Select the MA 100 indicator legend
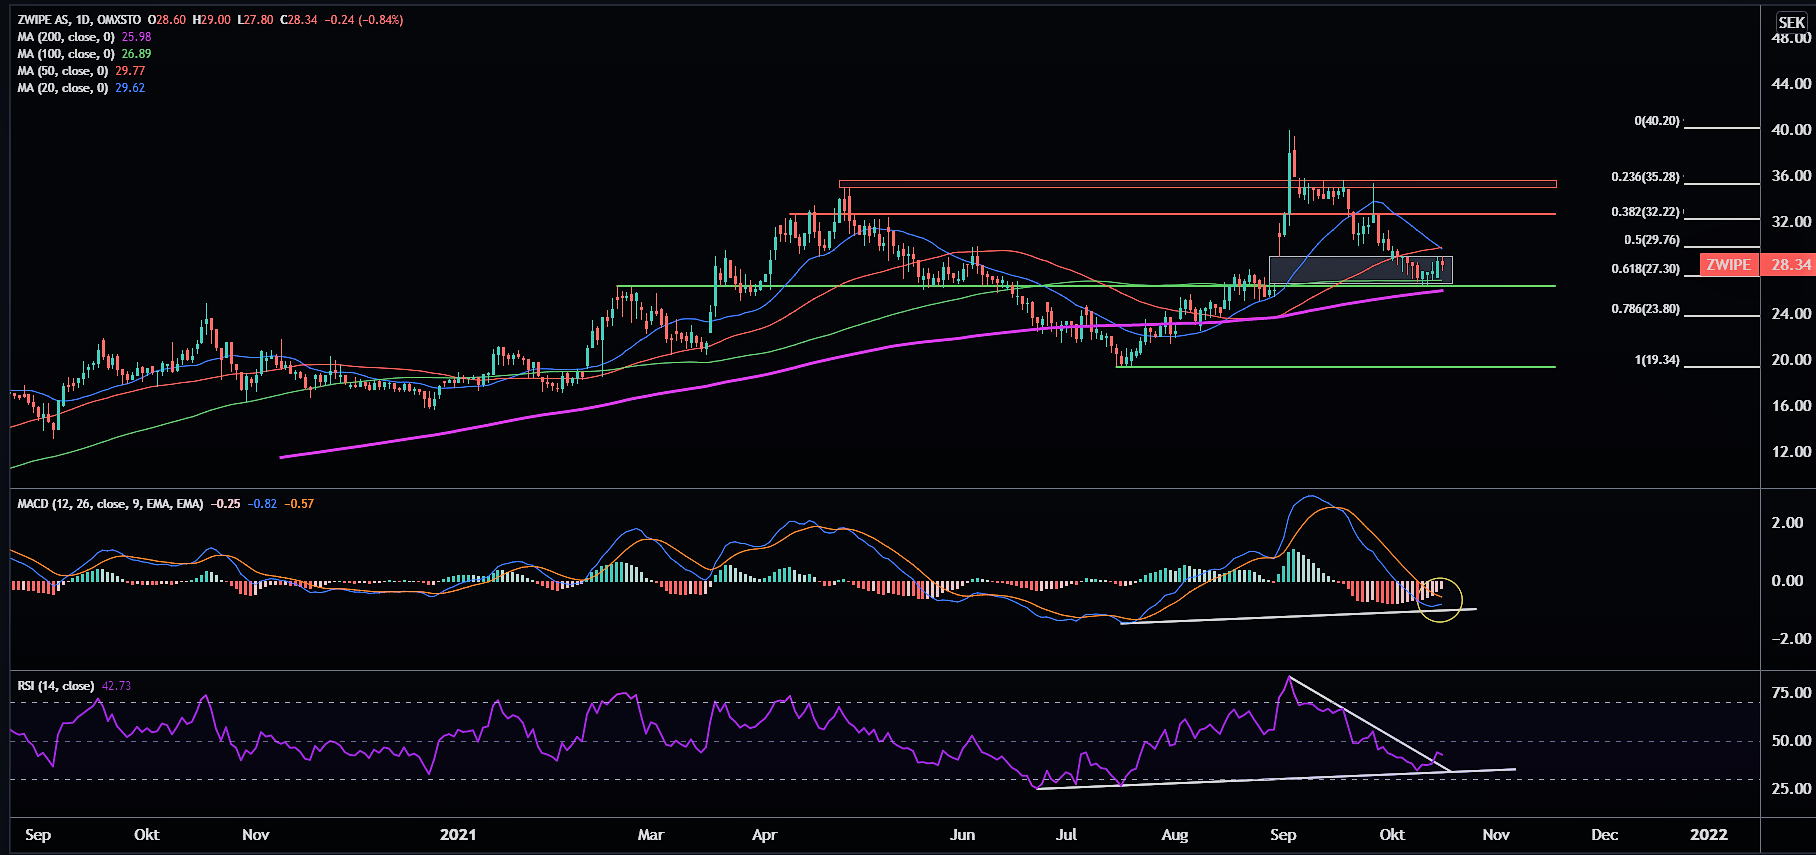This screenshot has height=855, width=1816. point(66,54)
